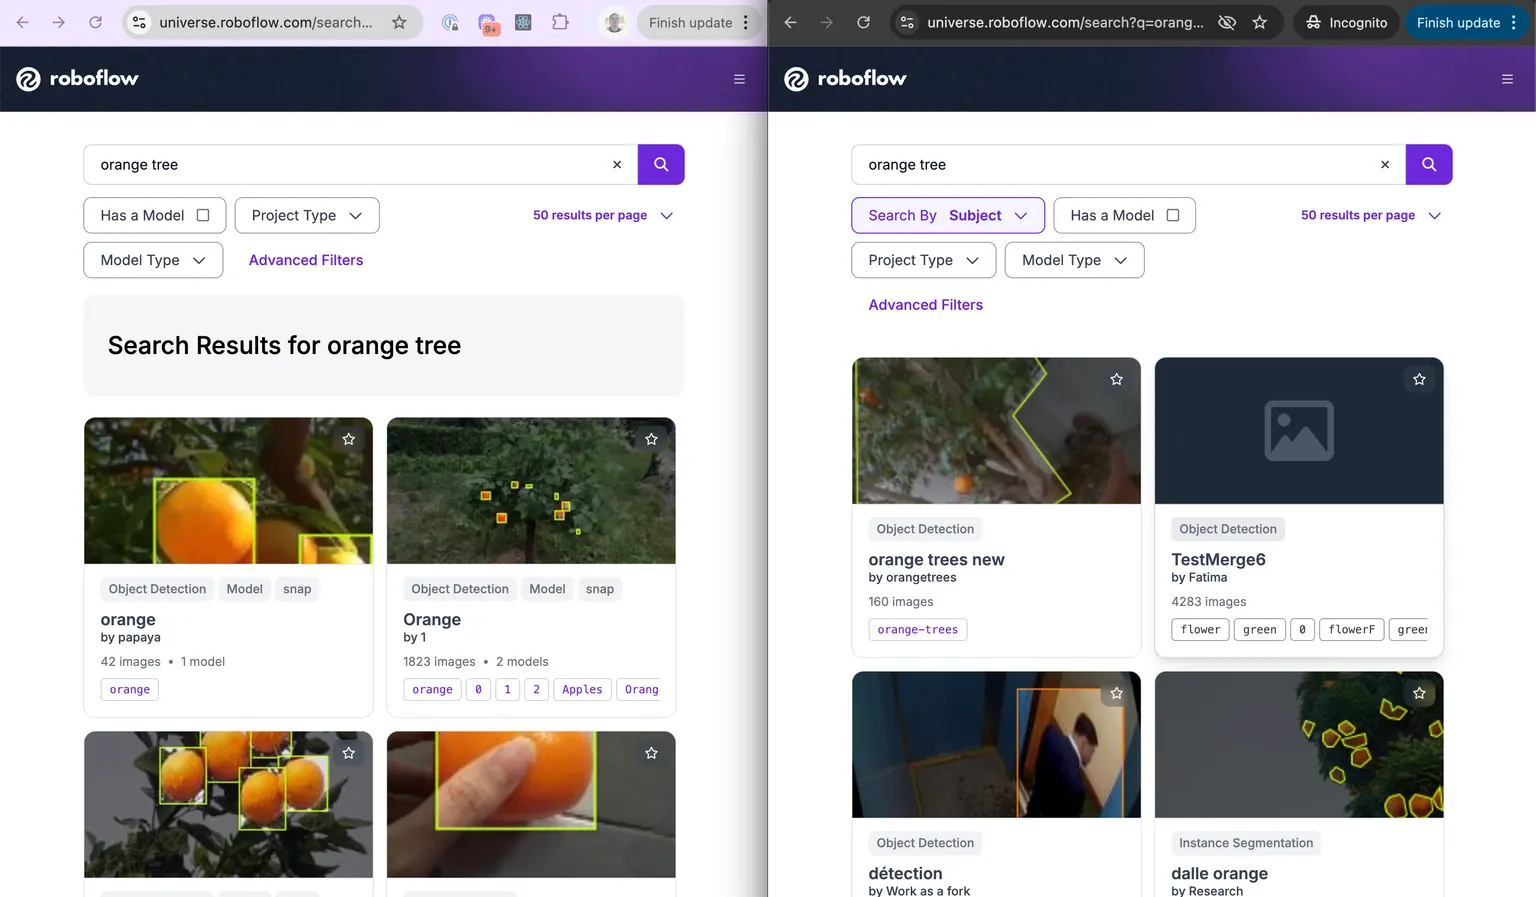Open site information icon in left window address bar
The image size is (1536, 897).
click(139, 22)
